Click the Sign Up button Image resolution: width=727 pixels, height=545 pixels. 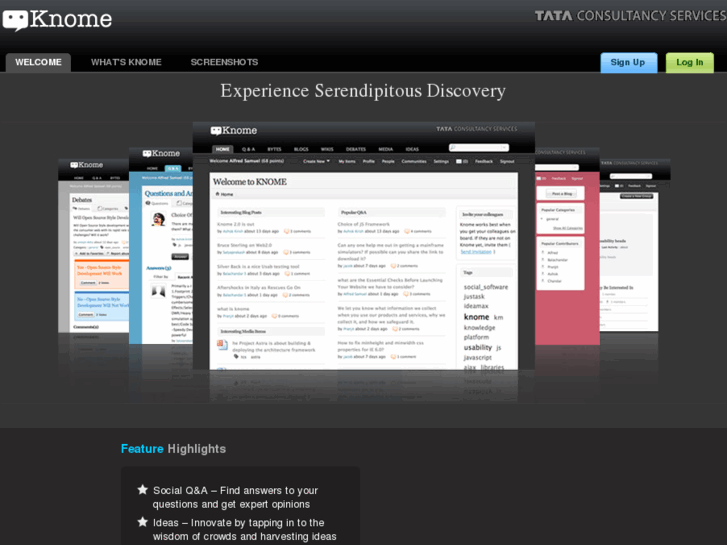pyautogui.click(x=629, y=63)
